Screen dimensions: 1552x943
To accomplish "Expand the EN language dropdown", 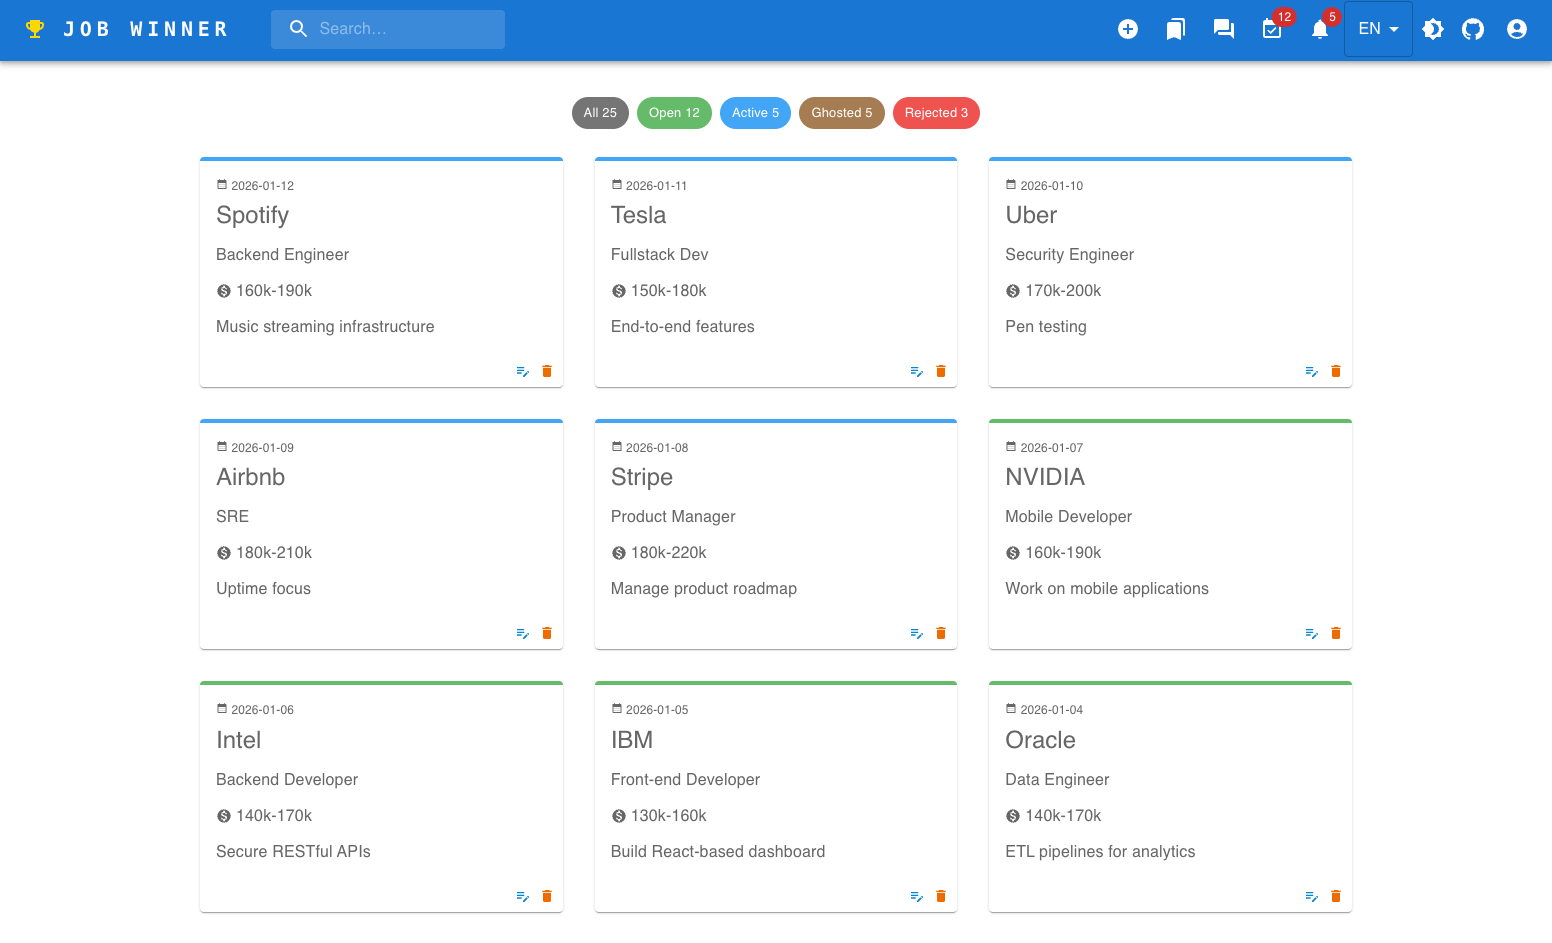I will pyautogui.click(x=1378, y=29).
